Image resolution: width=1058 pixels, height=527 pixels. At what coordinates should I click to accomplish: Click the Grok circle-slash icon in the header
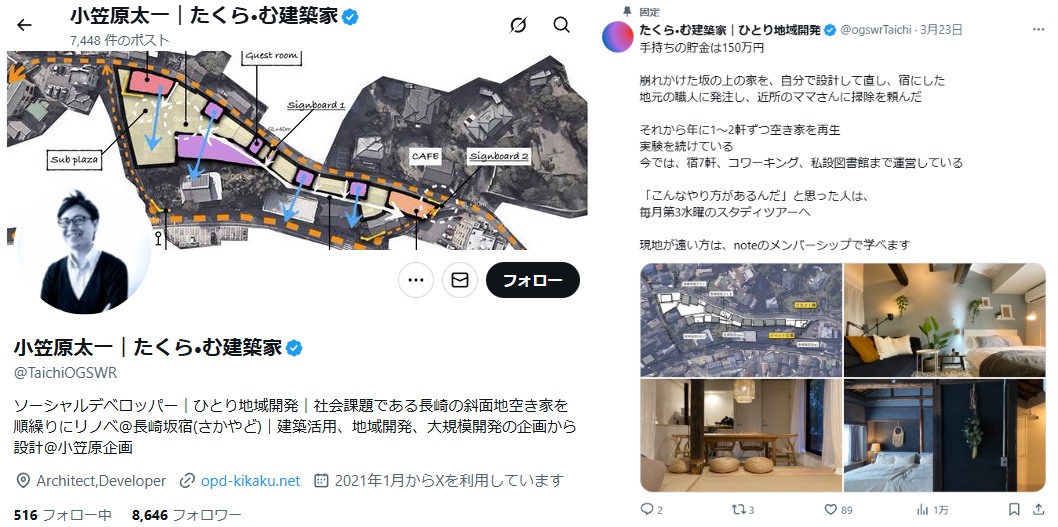518,26
